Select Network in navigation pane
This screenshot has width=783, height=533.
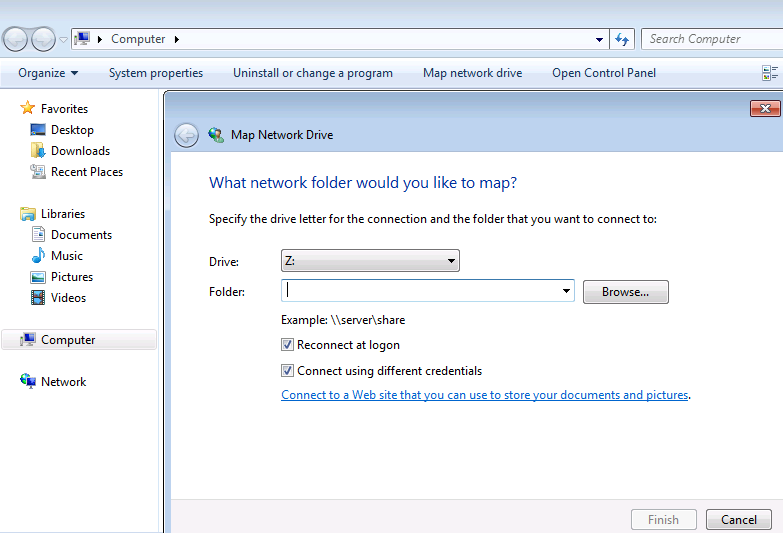click(63, 382)
